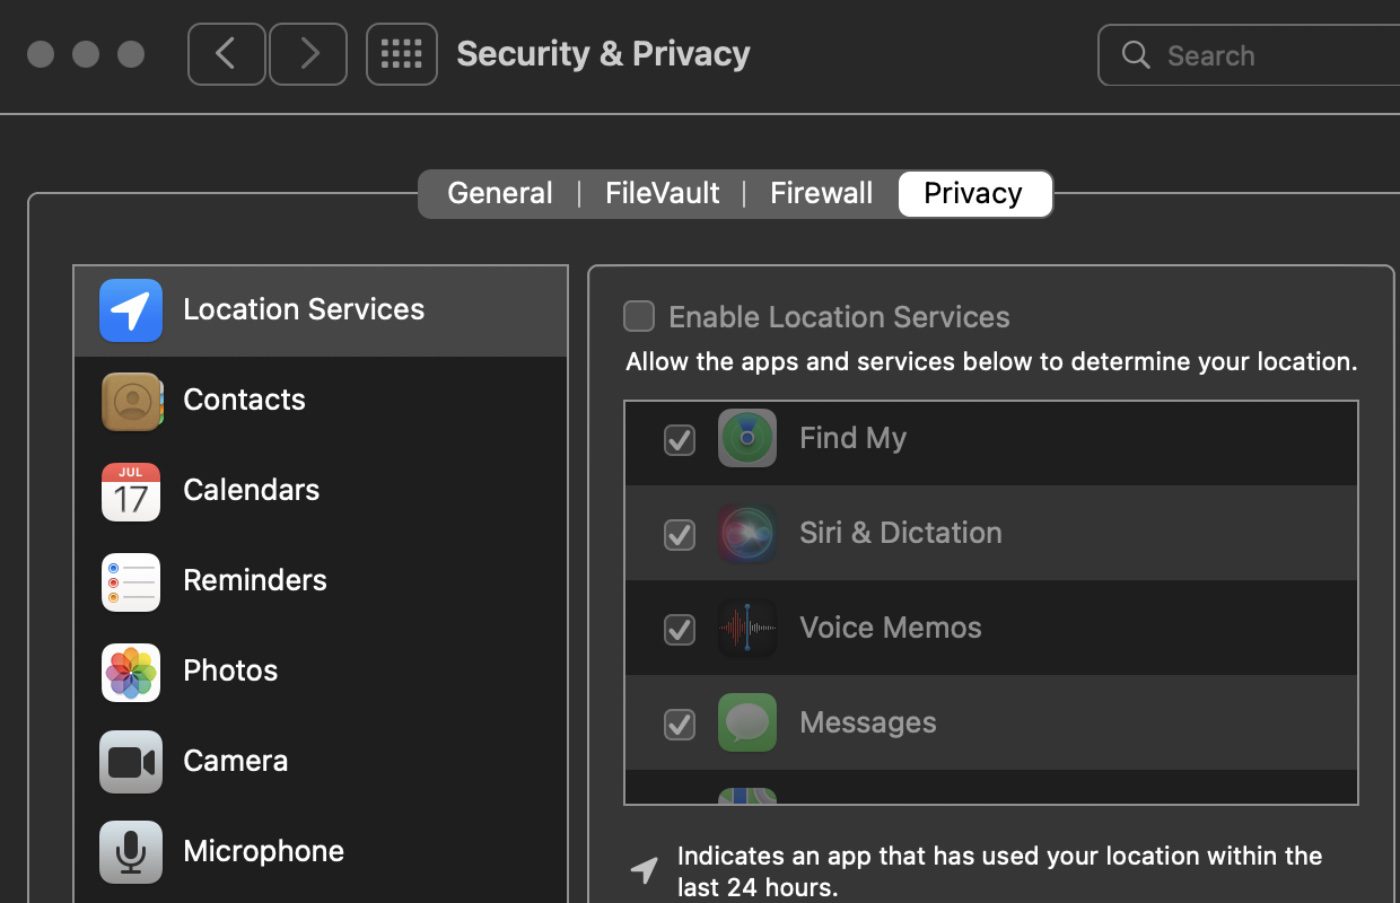Screen dimensions: 1400x903
Task: Click the Voice Memos app icon
Action: [x=747, y=628]
